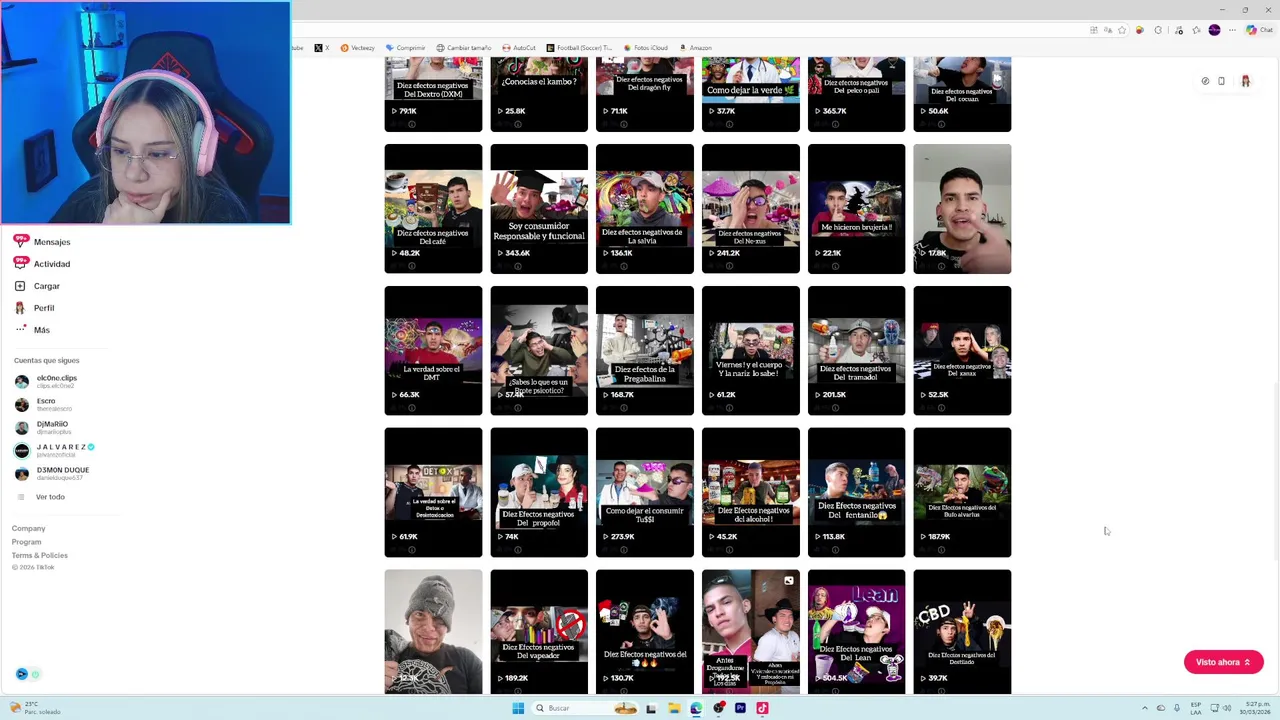Screen dimensions: 1280x720
Task: Open Football (Soccer) bookmark
Action: 579,47
